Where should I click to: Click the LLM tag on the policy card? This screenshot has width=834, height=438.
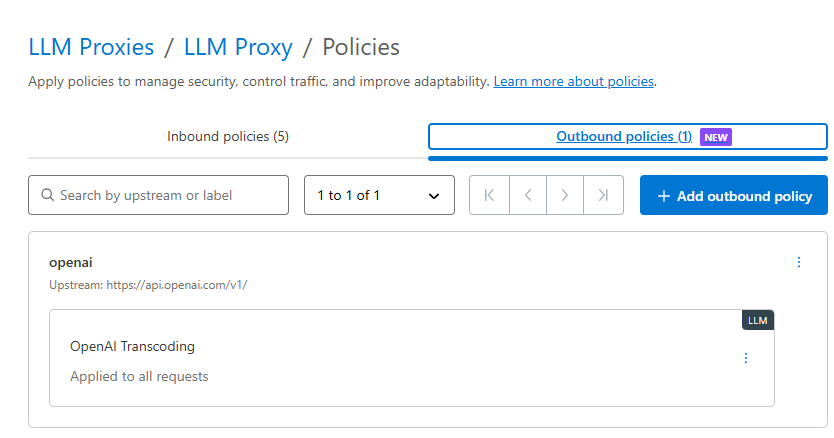[757, 320]
